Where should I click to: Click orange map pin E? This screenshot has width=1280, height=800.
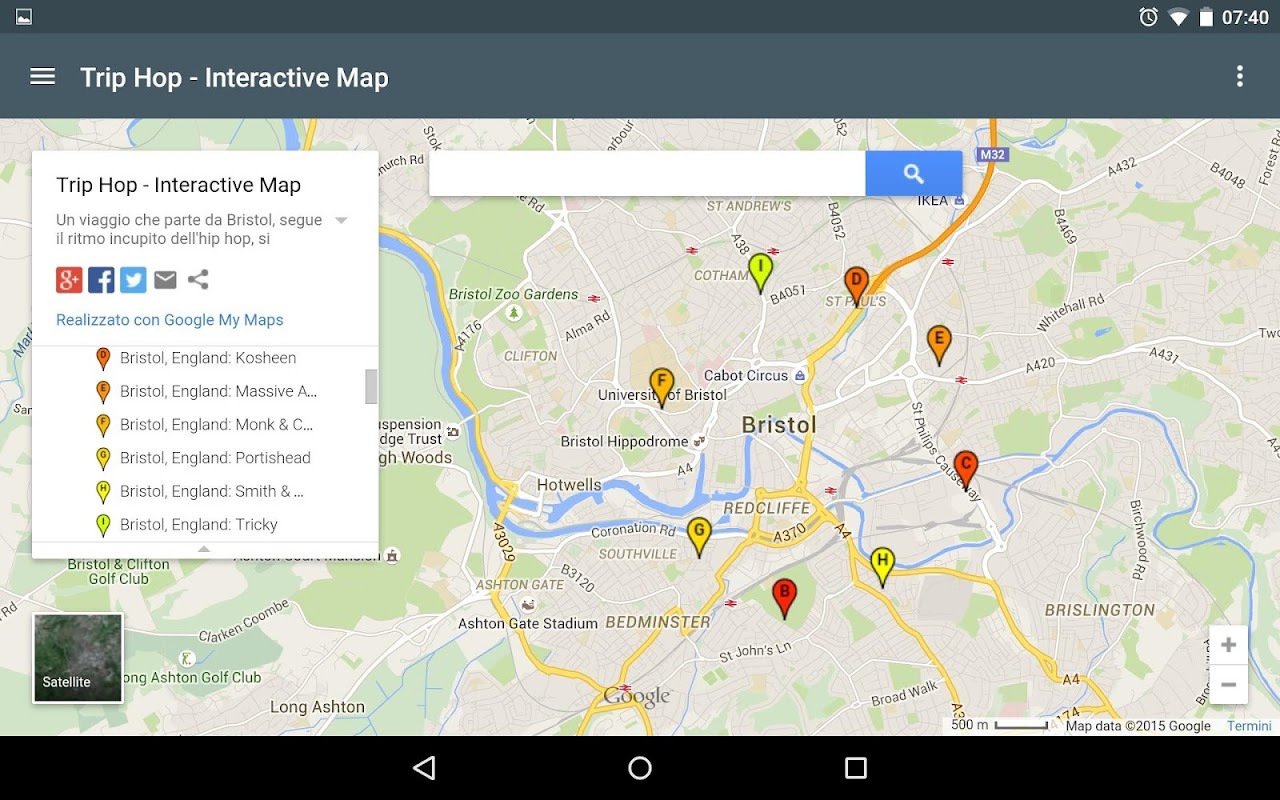pyautogui.click(x=938, y=344)
